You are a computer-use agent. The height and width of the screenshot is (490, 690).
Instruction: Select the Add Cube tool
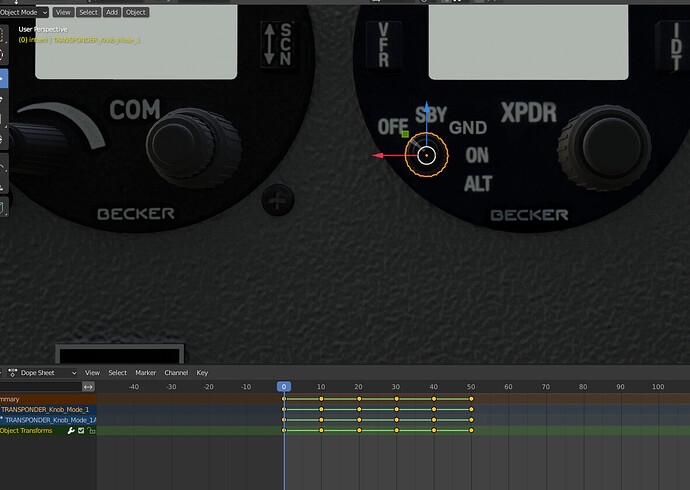(3, 207)
